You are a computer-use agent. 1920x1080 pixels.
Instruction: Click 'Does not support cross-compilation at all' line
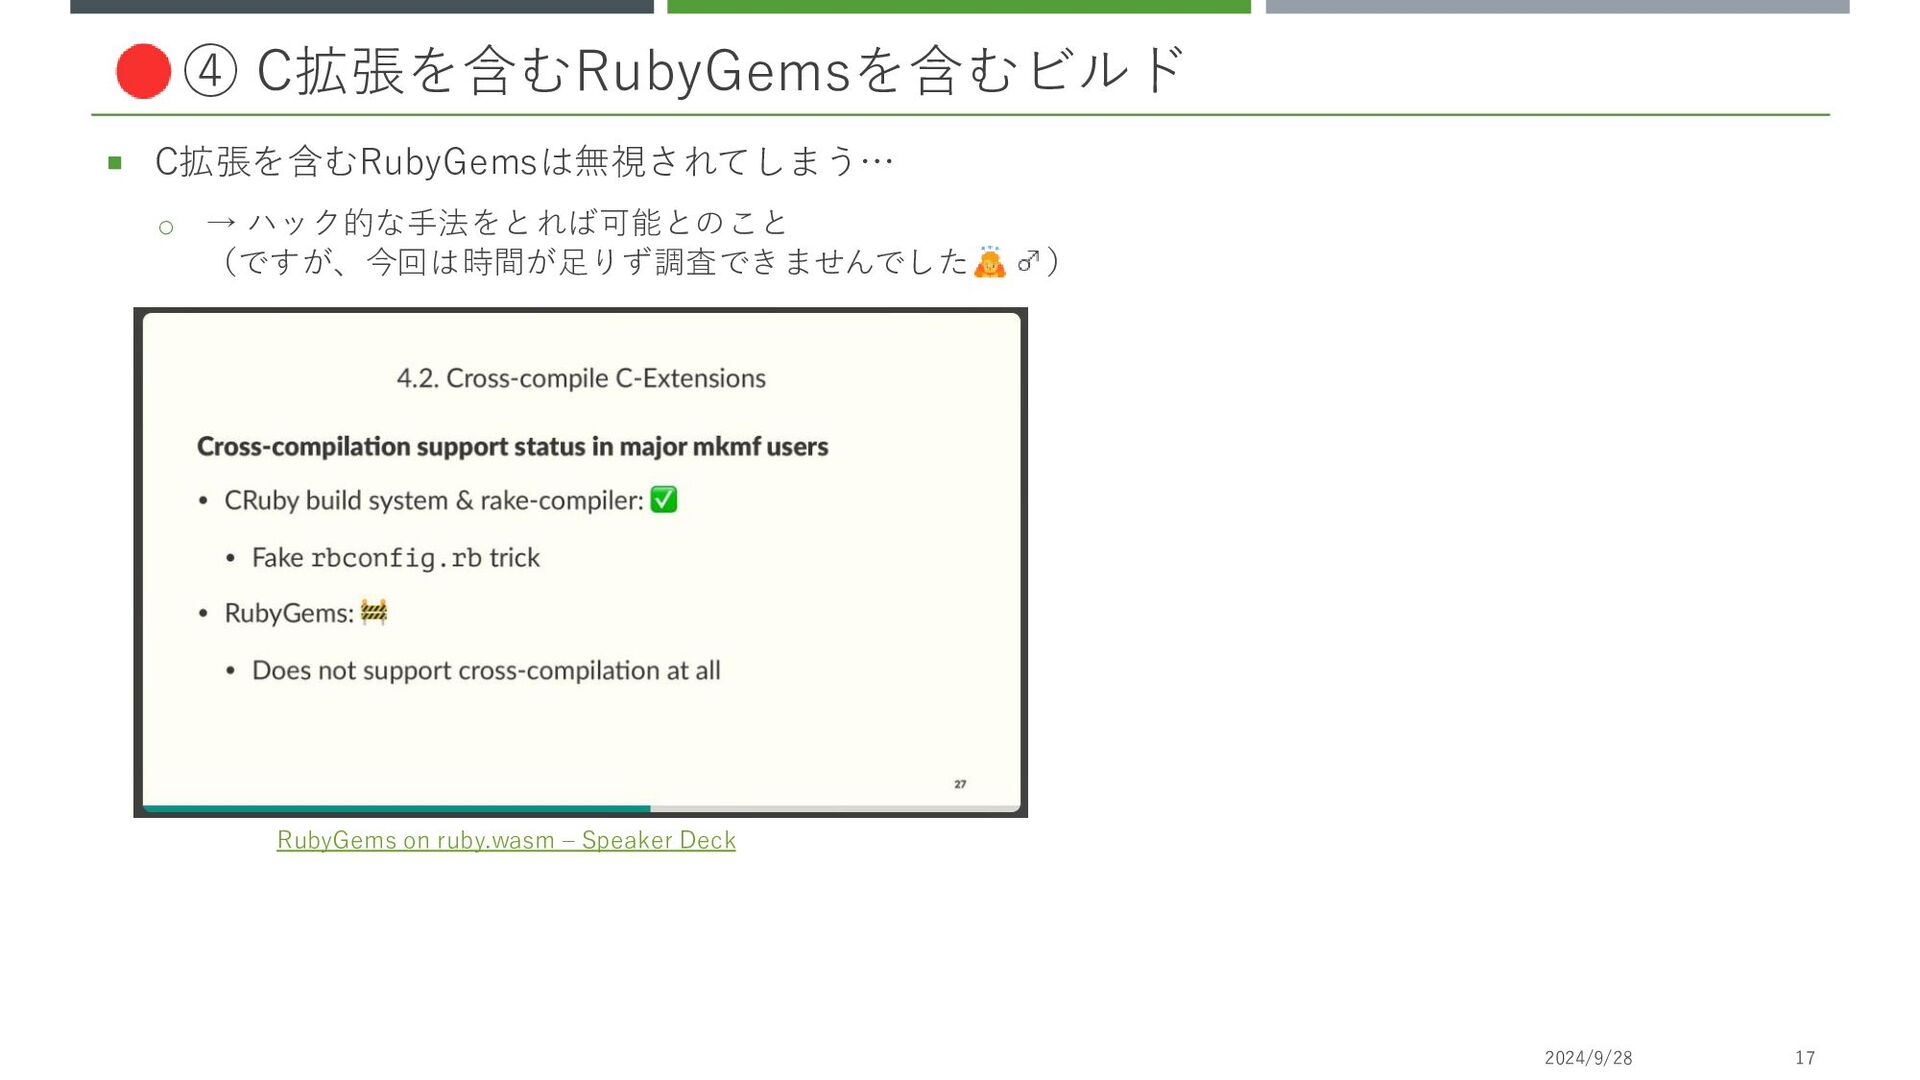(x=486, y=670)
